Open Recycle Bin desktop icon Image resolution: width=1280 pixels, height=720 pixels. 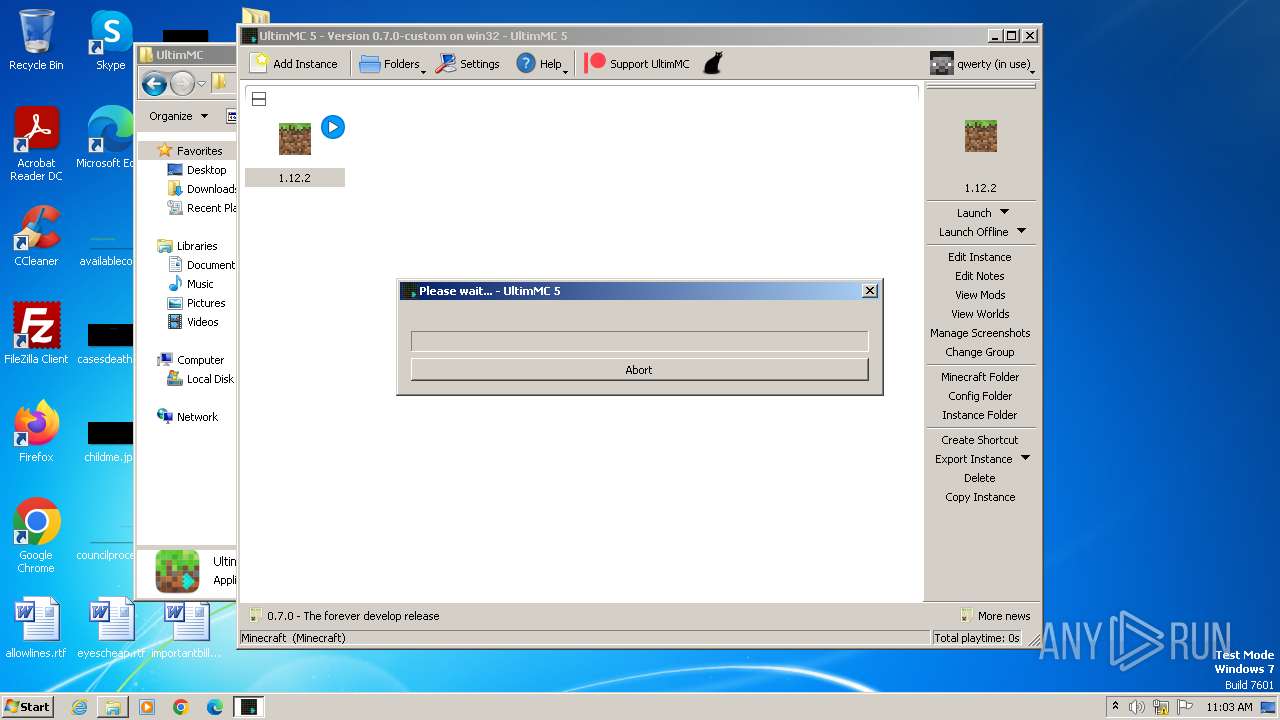click(x=36, y=40)
